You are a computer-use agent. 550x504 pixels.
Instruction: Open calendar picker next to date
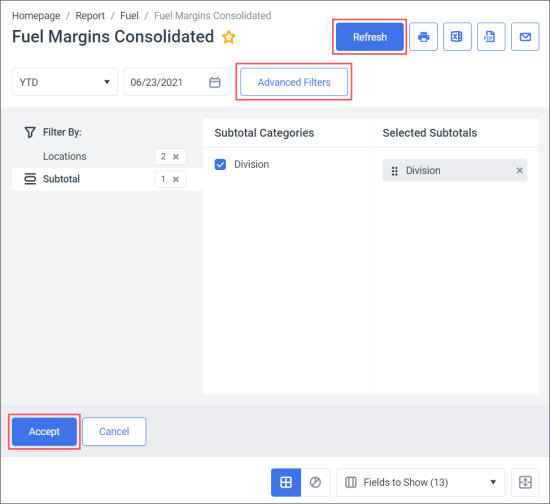(215, 82)
